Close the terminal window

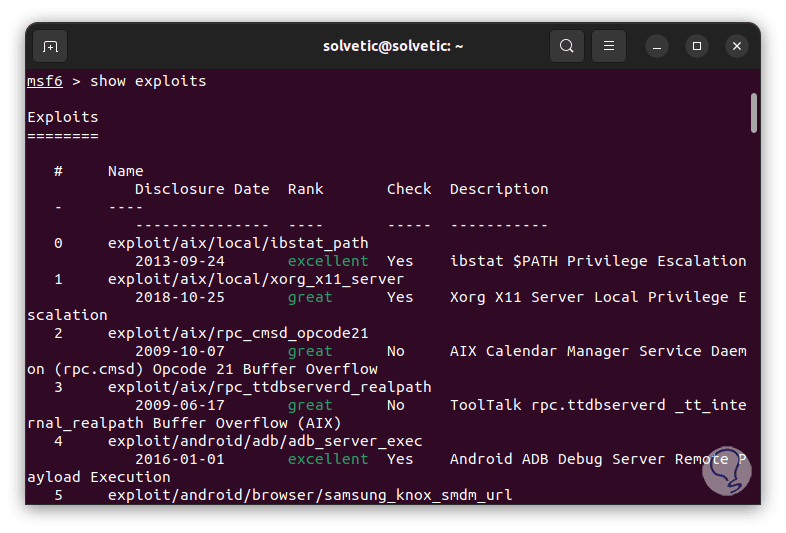[737, 46]
